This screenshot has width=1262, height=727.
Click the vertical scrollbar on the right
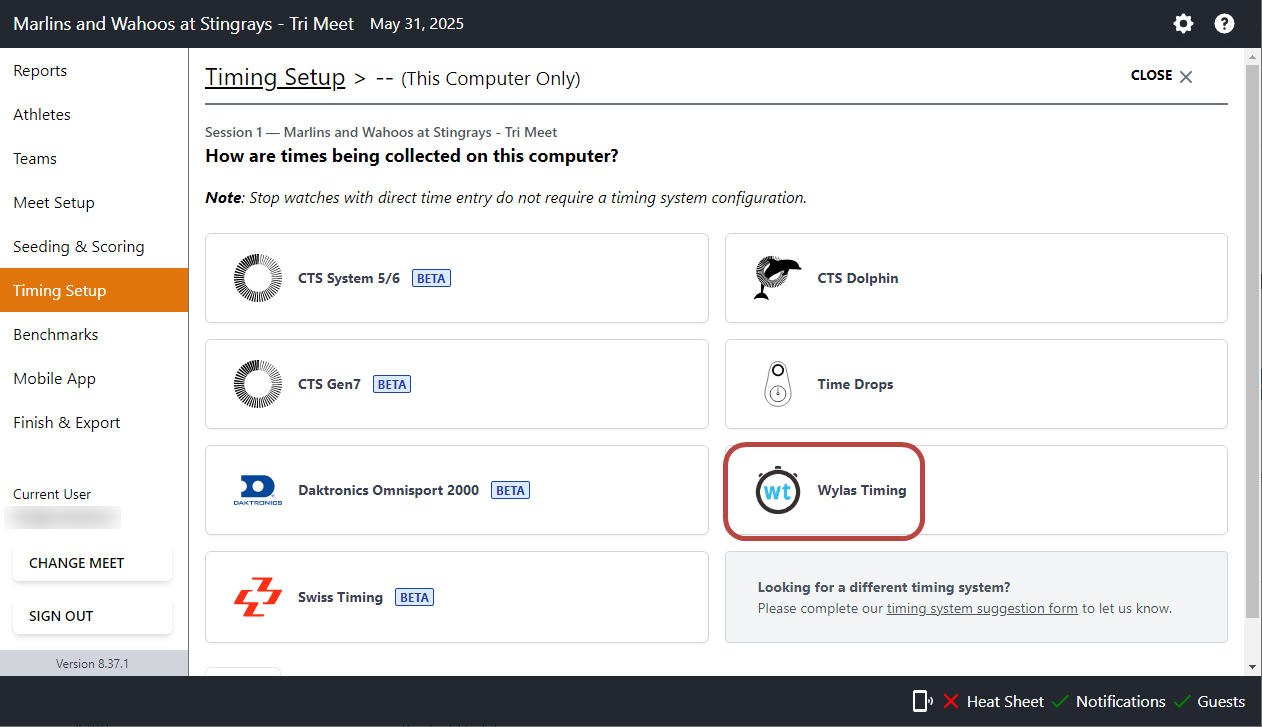1252,360
